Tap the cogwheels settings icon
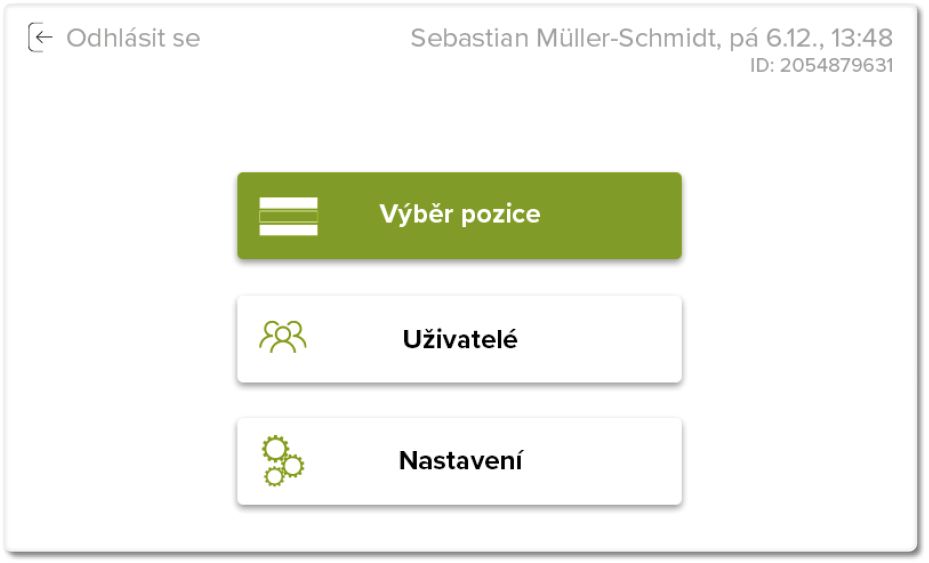This screenshot has height=563, width=929. click(x=283, y=461)
